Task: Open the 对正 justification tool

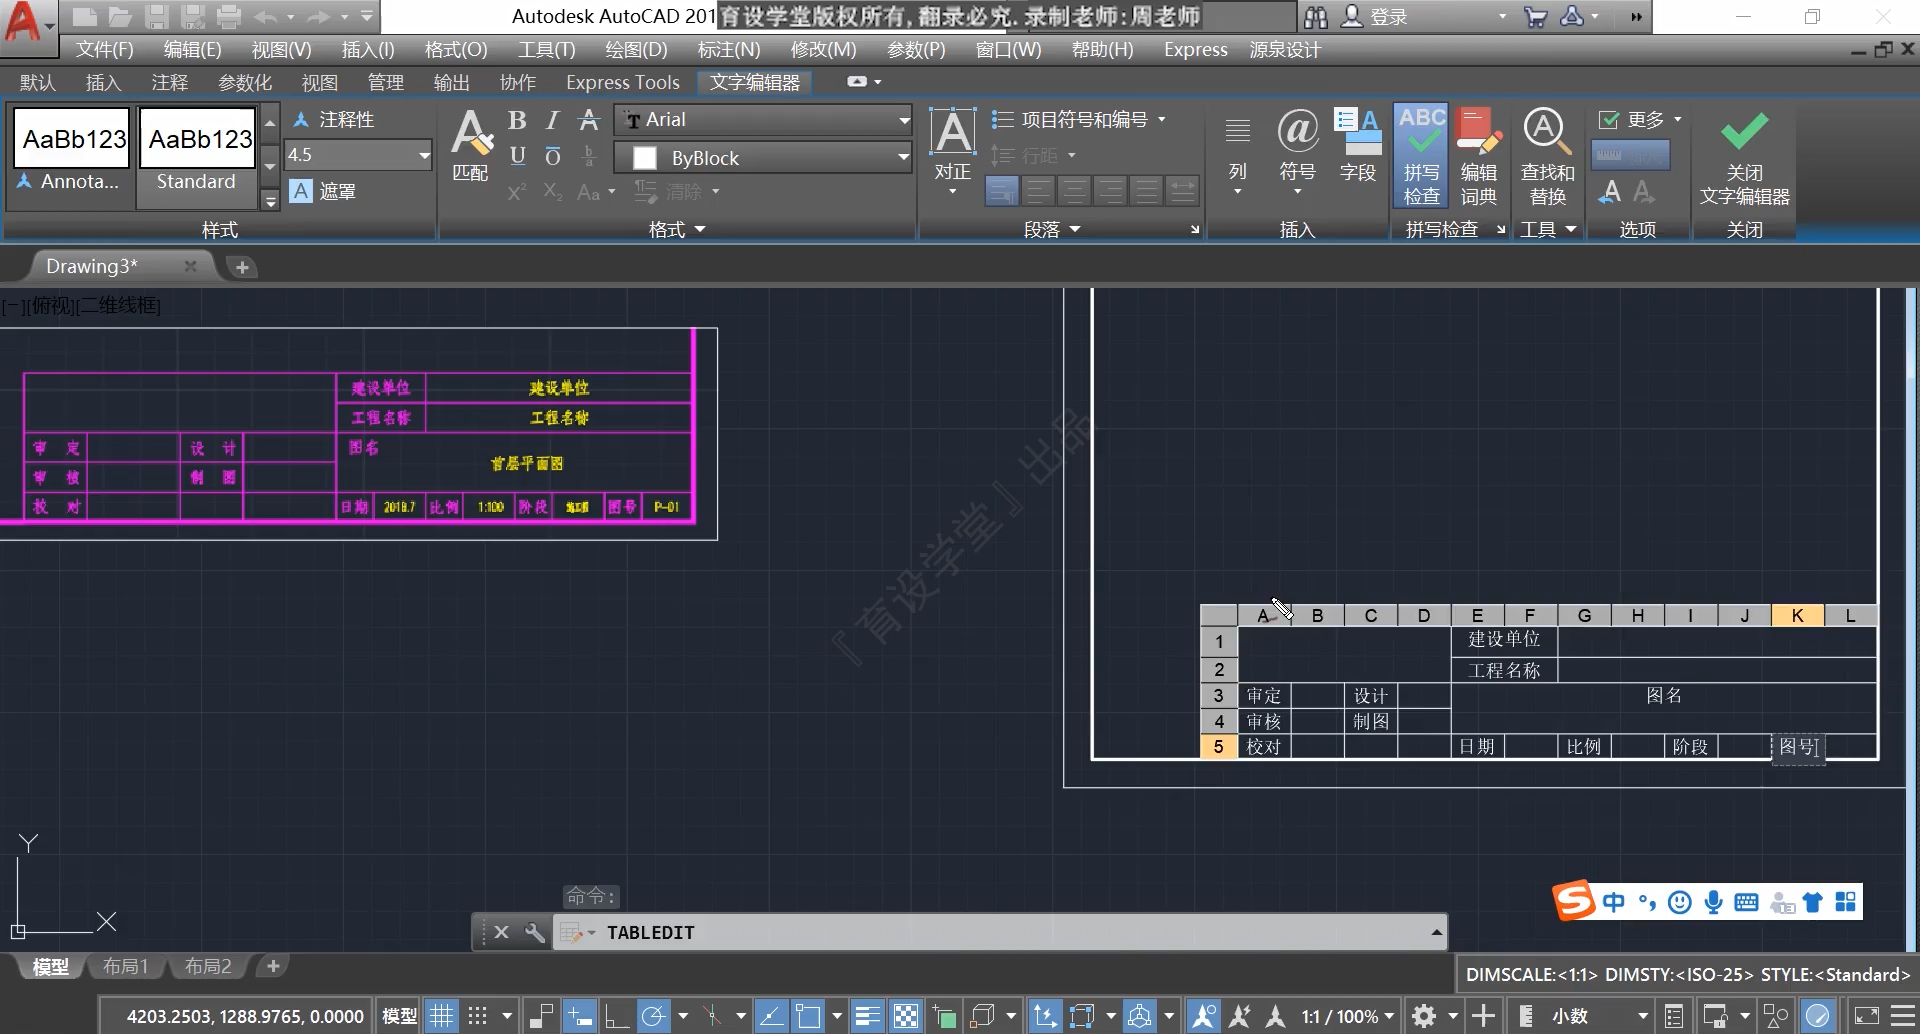Action: [x=952, y=150]
